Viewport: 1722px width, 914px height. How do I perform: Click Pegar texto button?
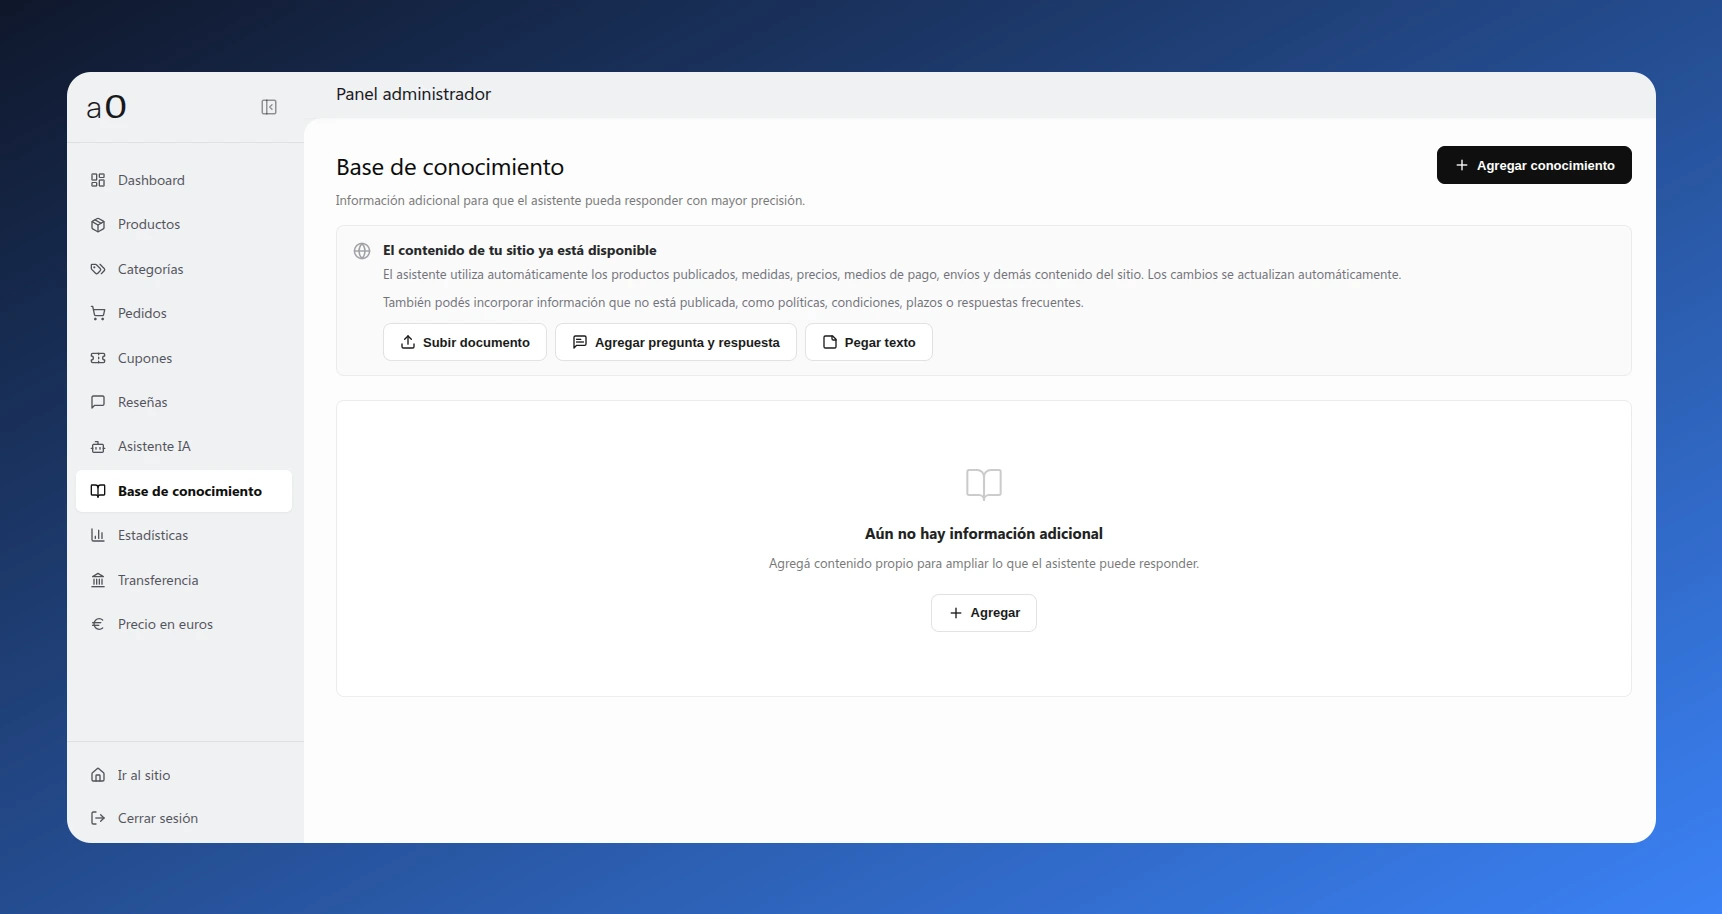click(869, 342)
